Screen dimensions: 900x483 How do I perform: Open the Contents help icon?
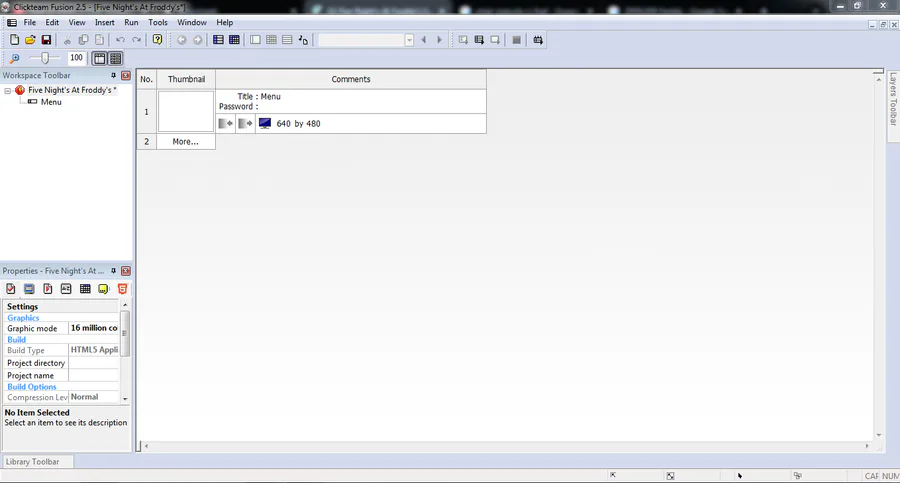(x=157, y=40)
